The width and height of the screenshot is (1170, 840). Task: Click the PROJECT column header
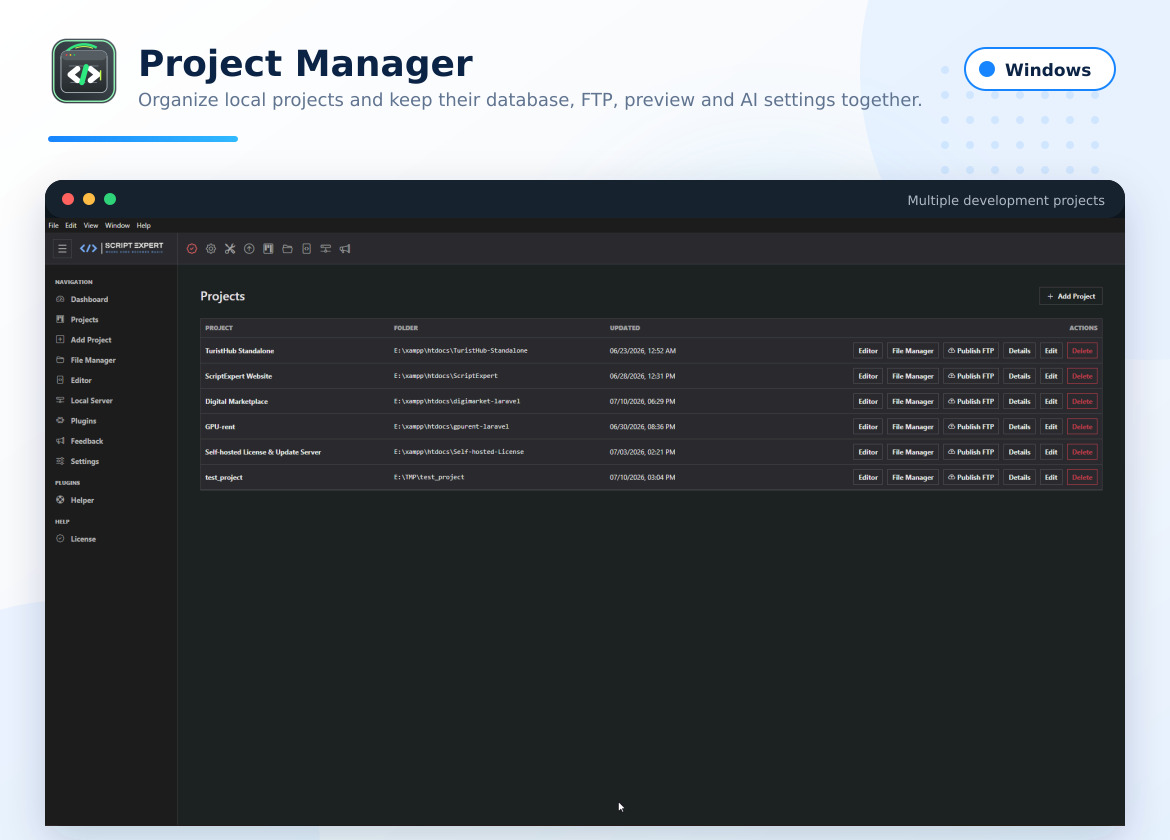[x=219, y=328]
